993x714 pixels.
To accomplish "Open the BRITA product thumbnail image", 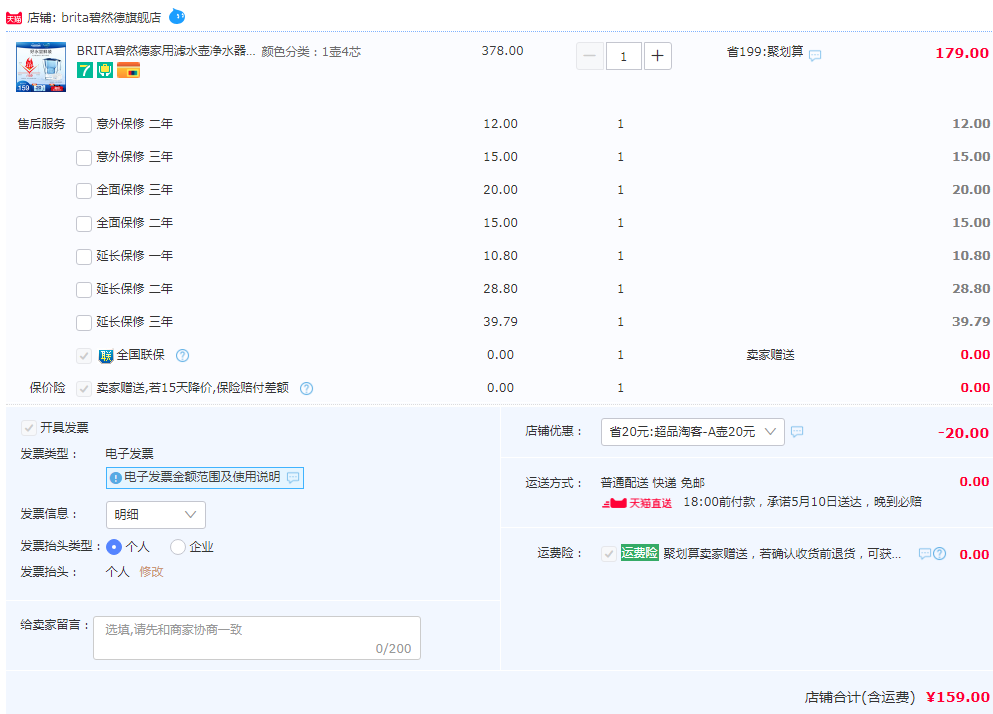I will pyautogui.click(x=41, y=67).
